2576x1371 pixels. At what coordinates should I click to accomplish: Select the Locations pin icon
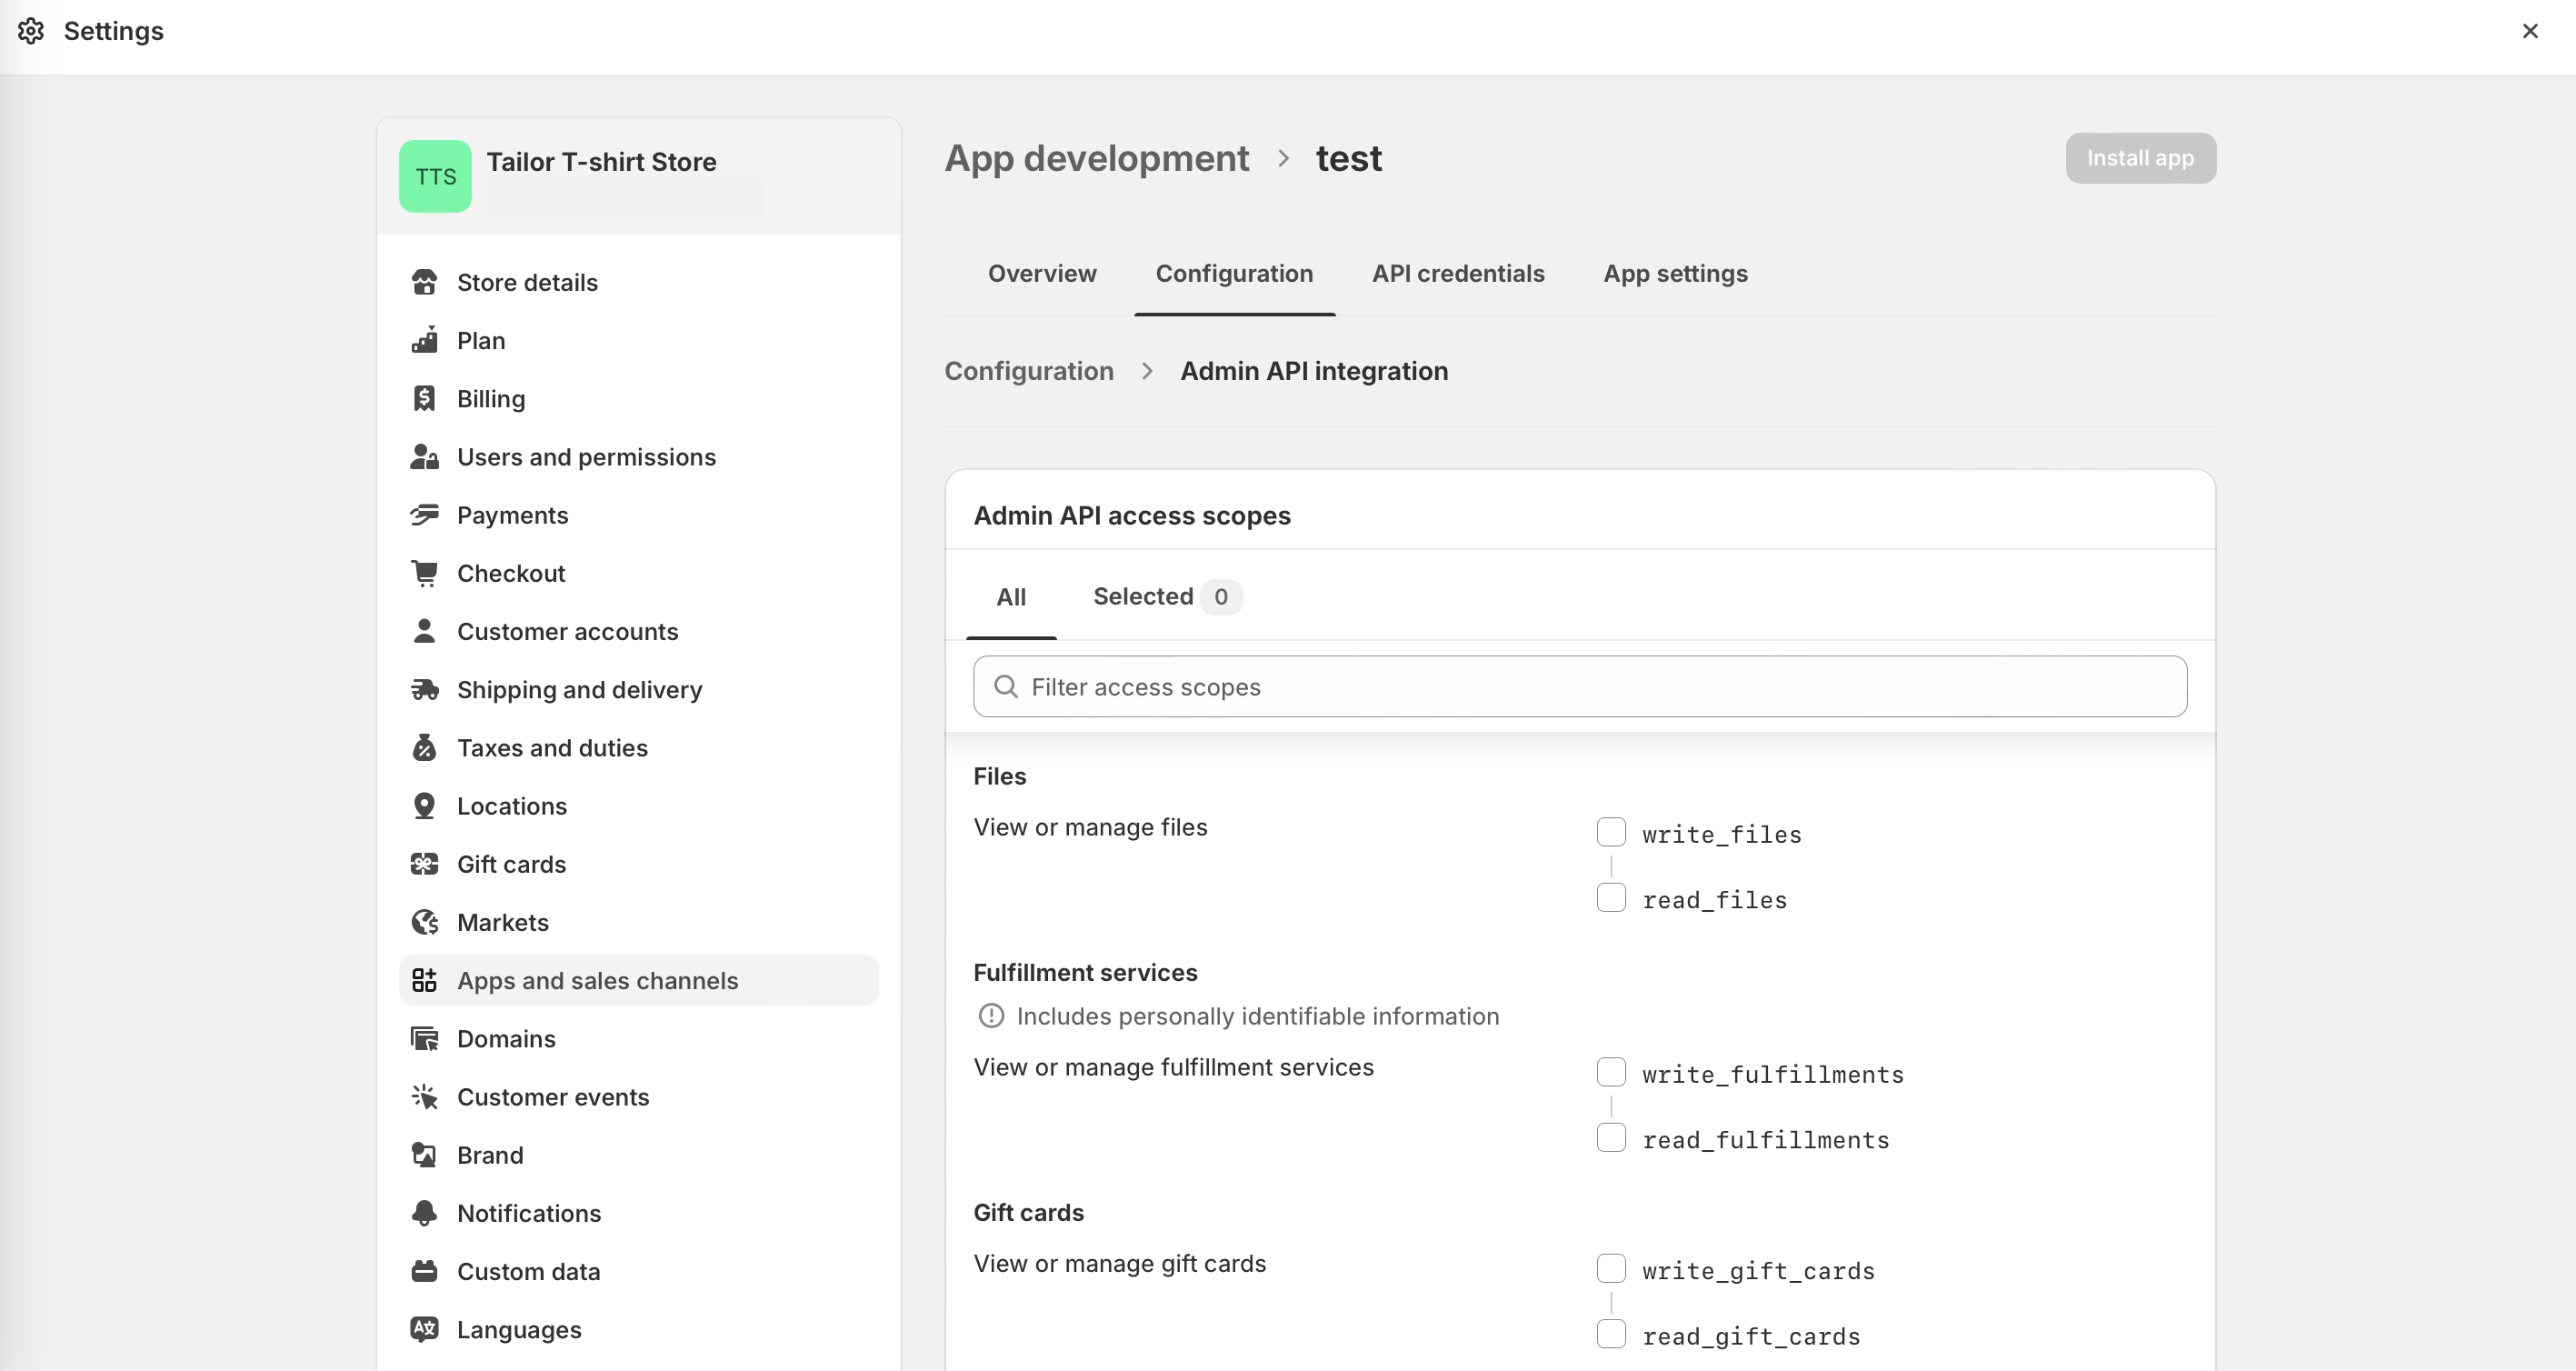point(424,805)
